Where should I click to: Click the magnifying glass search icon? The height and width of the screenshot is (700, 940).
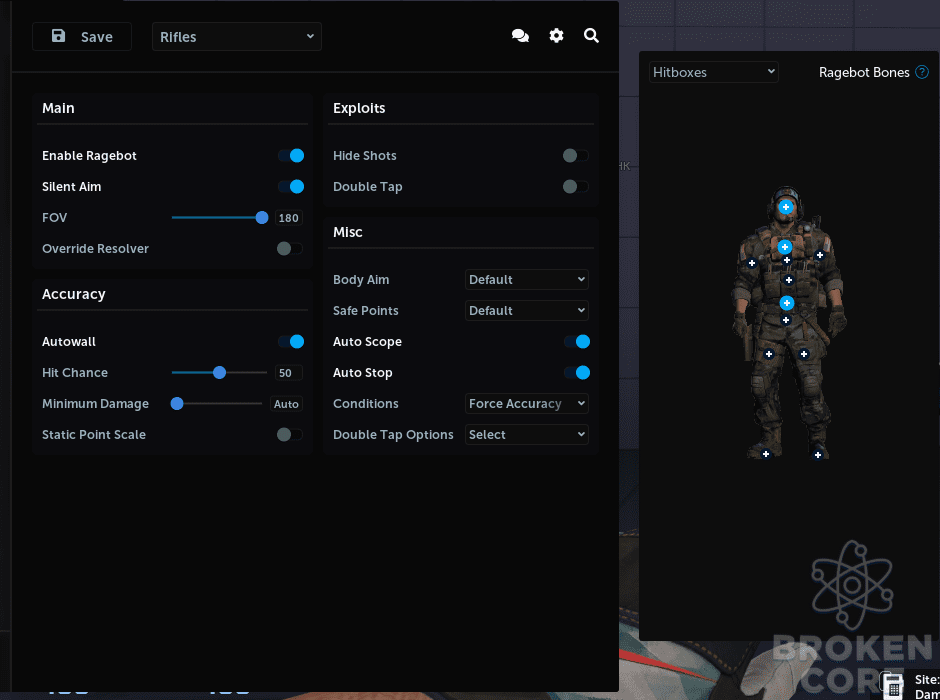pyautogui.click(x=591, y=36)
